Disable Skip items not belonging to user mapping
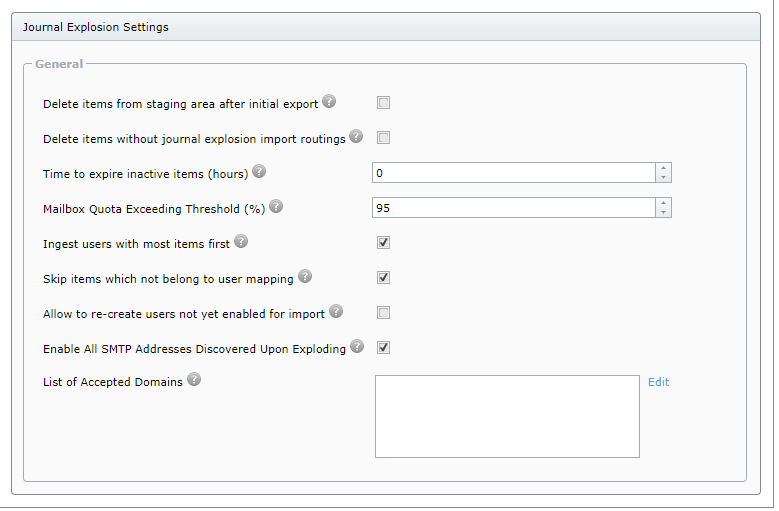779x511 pixels. 384,278
